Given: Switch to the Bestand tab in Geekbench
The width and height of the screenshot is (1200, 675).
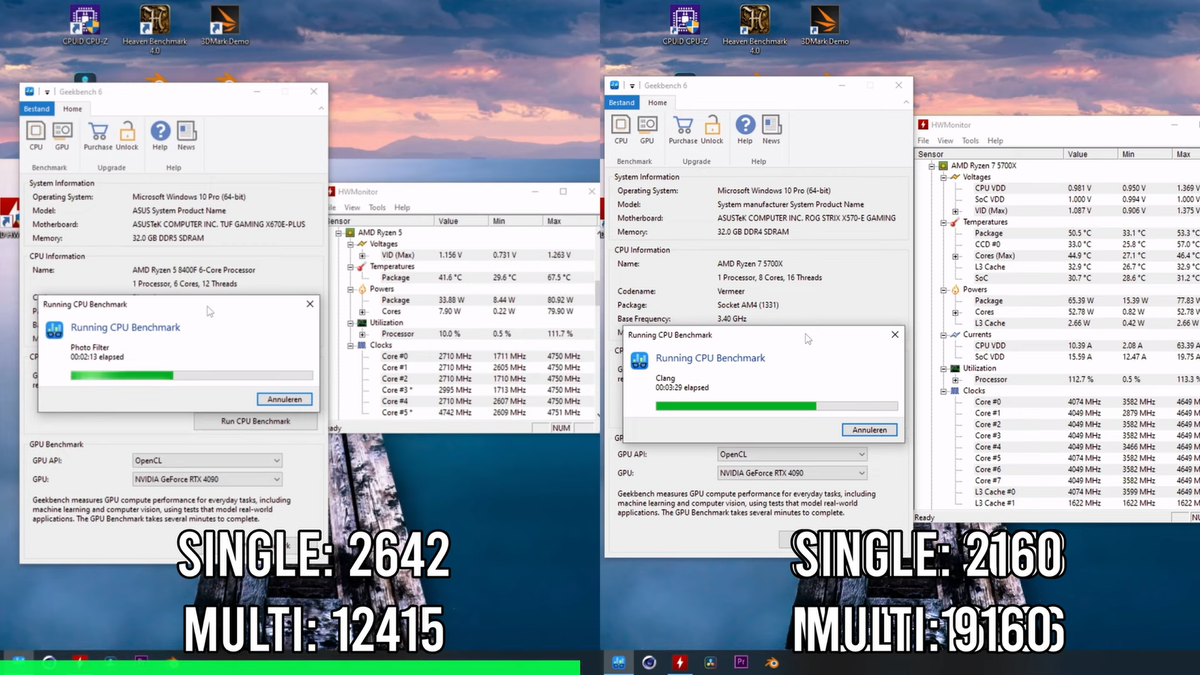Looking at the screenshot, I should [36, 108].
